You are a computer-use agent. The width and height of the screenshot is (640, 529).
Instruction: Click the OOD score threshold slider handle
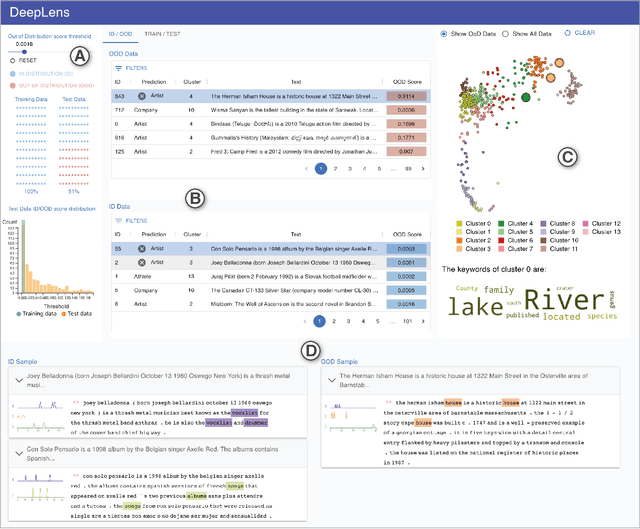pos(24,52)
